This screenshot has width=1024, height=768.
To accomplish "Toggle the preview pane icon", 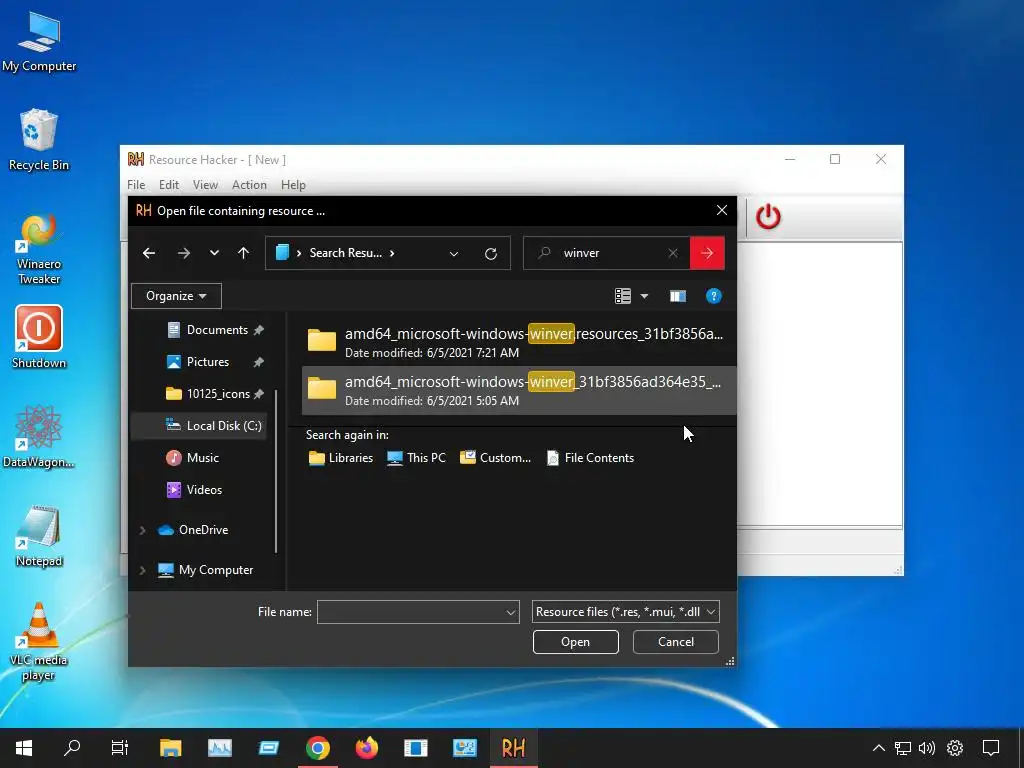I will [678, 296].
